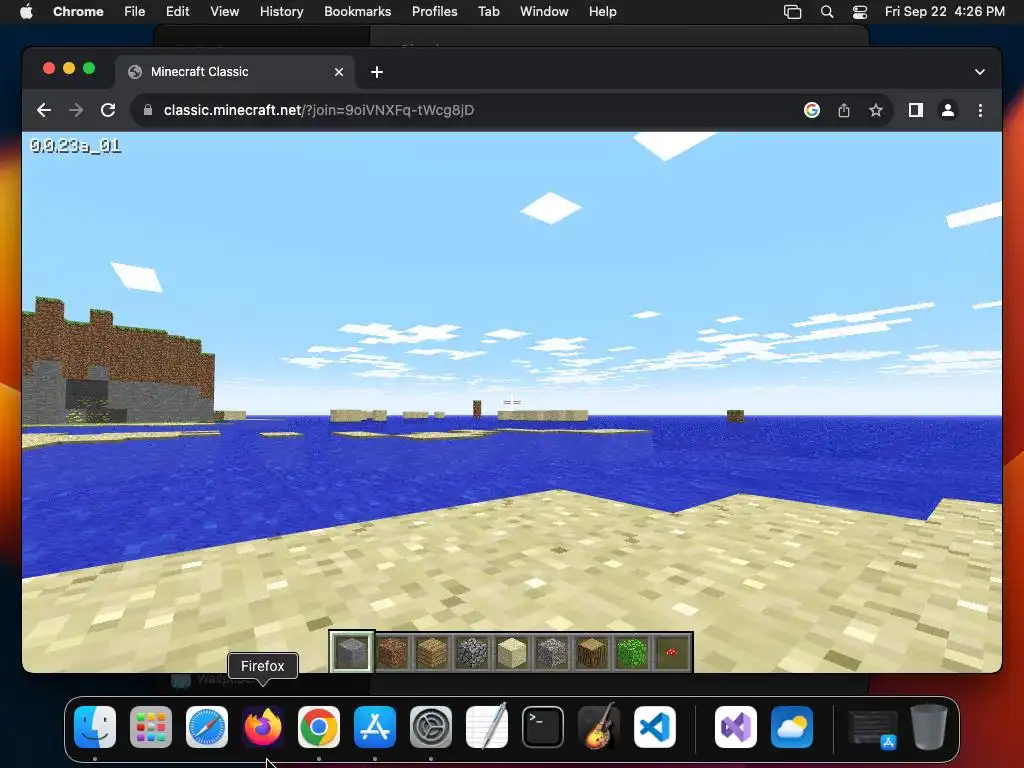The width and height of the screenshot is (1024, 768).
Task: Open the History menu
Action: [281, 11]
